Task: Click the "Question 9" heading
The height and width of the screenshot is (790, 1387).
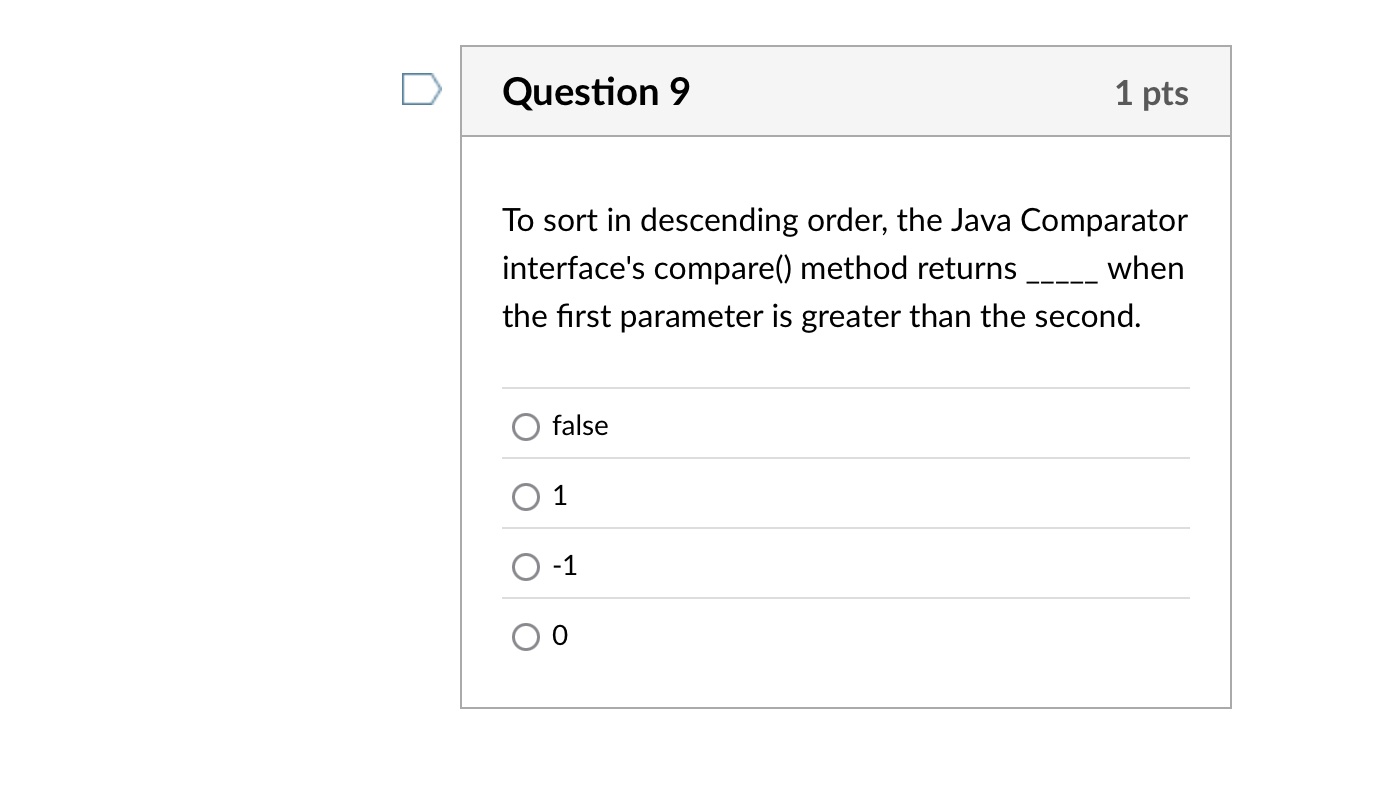Action: coord(596,91)
